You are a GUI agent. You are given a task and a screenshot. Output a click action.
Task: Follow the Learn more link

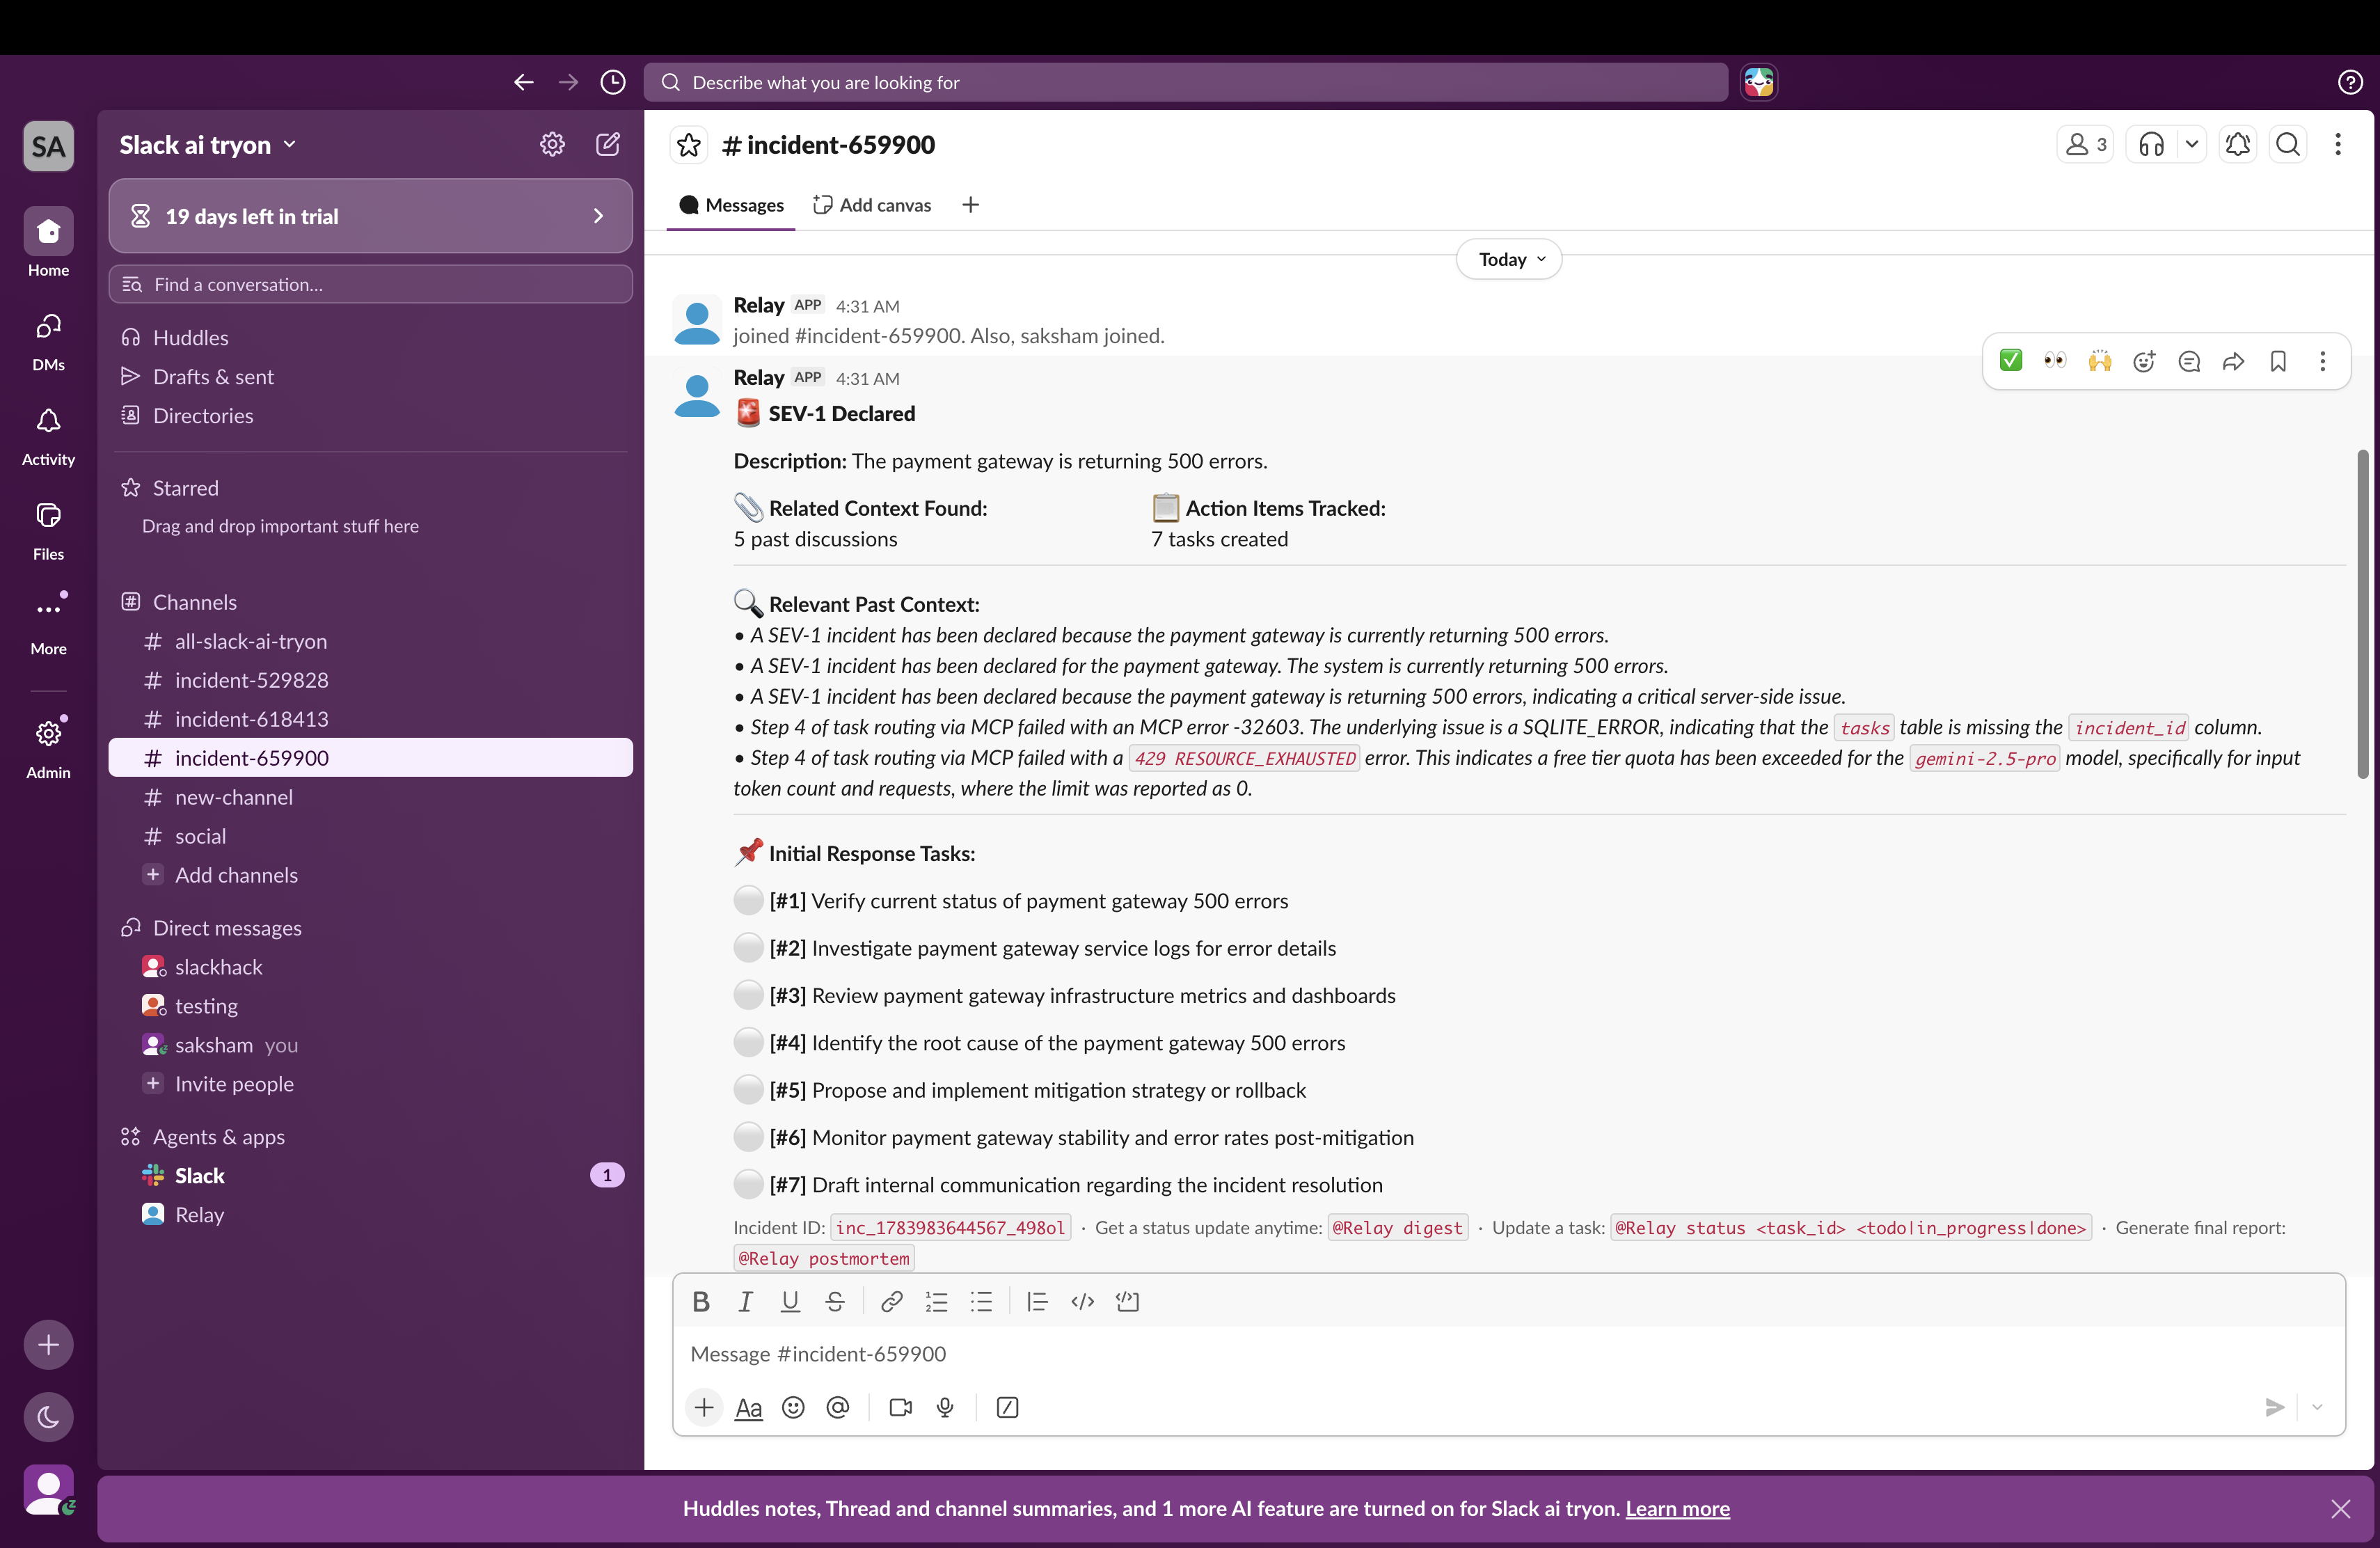click(1677, 1508)
